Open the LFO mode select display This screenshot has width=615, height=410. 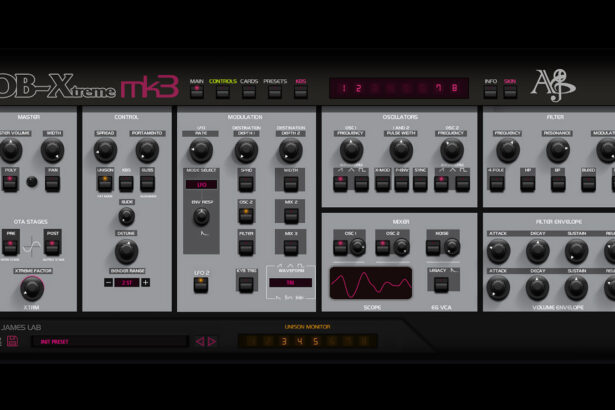pos(201,185)
